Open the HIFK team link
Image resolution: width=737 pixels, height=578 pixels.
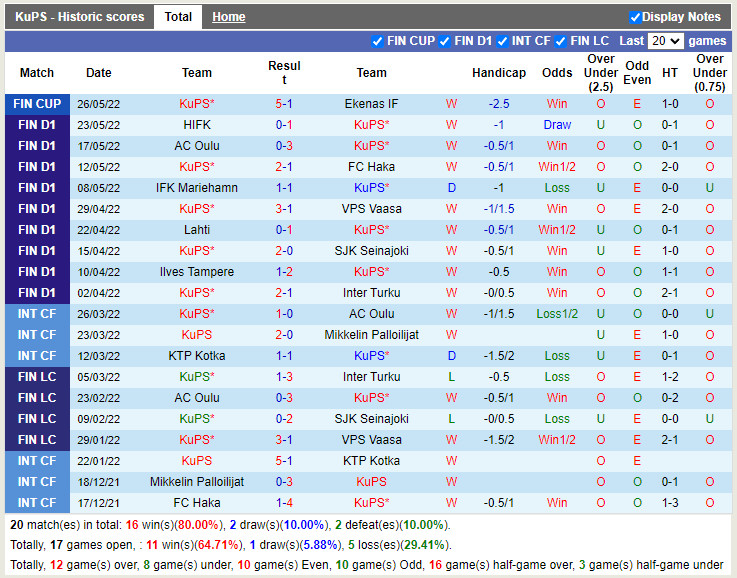pyautogui.click(x=197, y=125)
